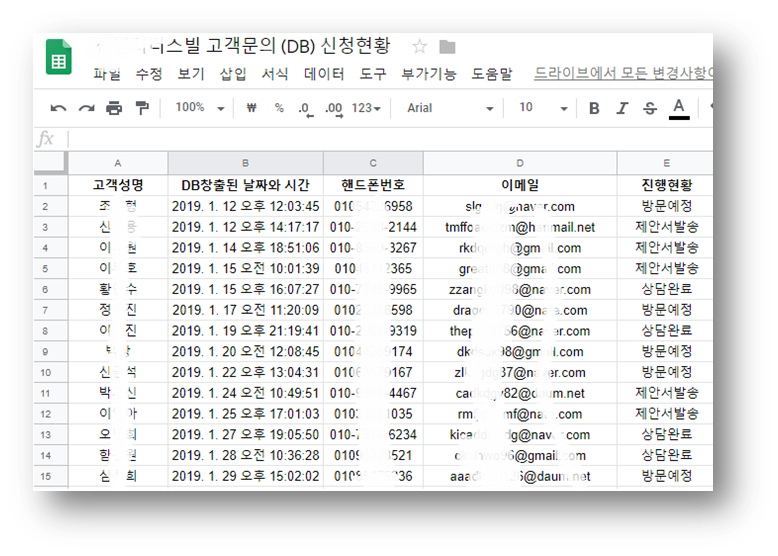Select 상담완료 status in row 6
This screenshot has width=778, height=556.
(x=666, y=290)
